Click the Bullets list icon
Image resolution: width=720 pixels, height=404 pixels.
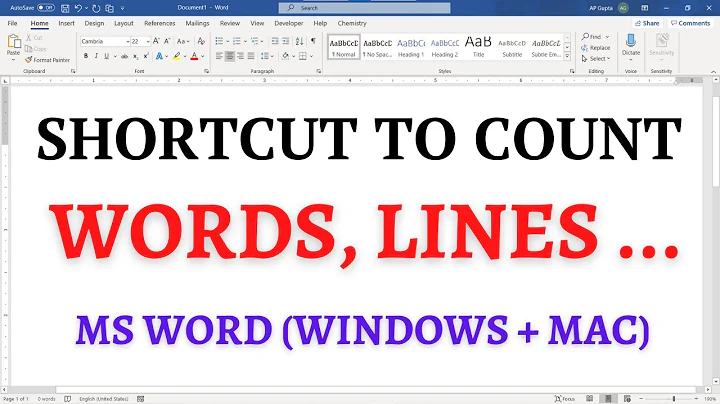219,41
